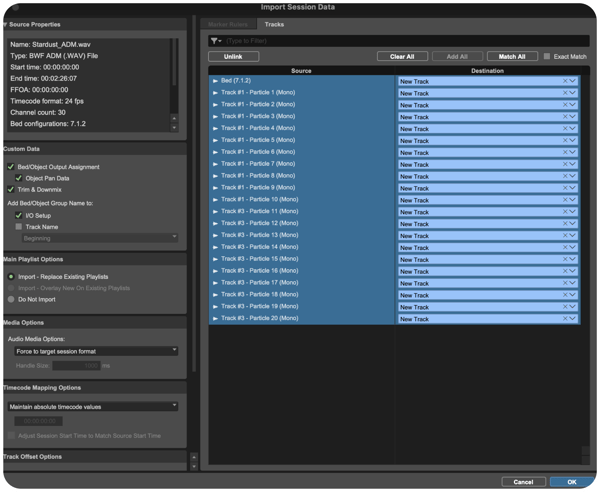Viewport: 600px width, 492px height.
Task: Clear destination X for Particle 10 row
Action: point(565,200)
